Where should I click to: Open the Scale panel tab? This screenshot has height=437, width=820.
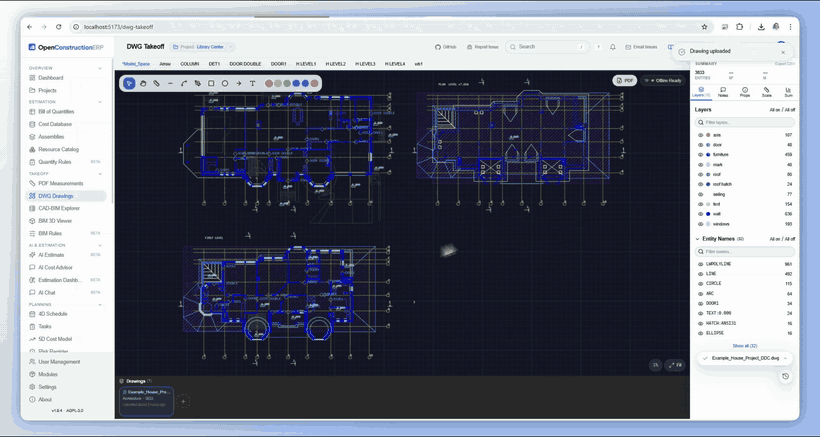click(x=767, y=92)
